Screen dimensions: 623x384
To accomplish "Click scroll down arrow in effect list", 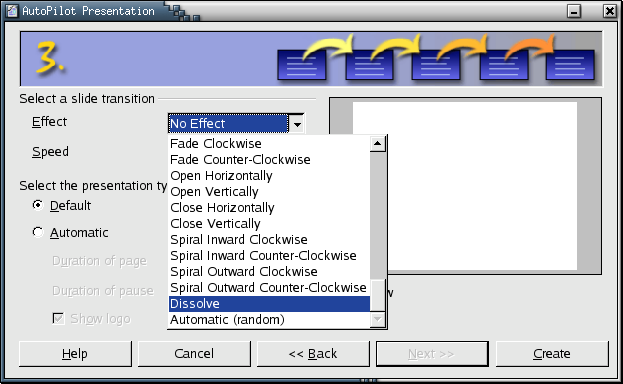I will pos(377,319).
